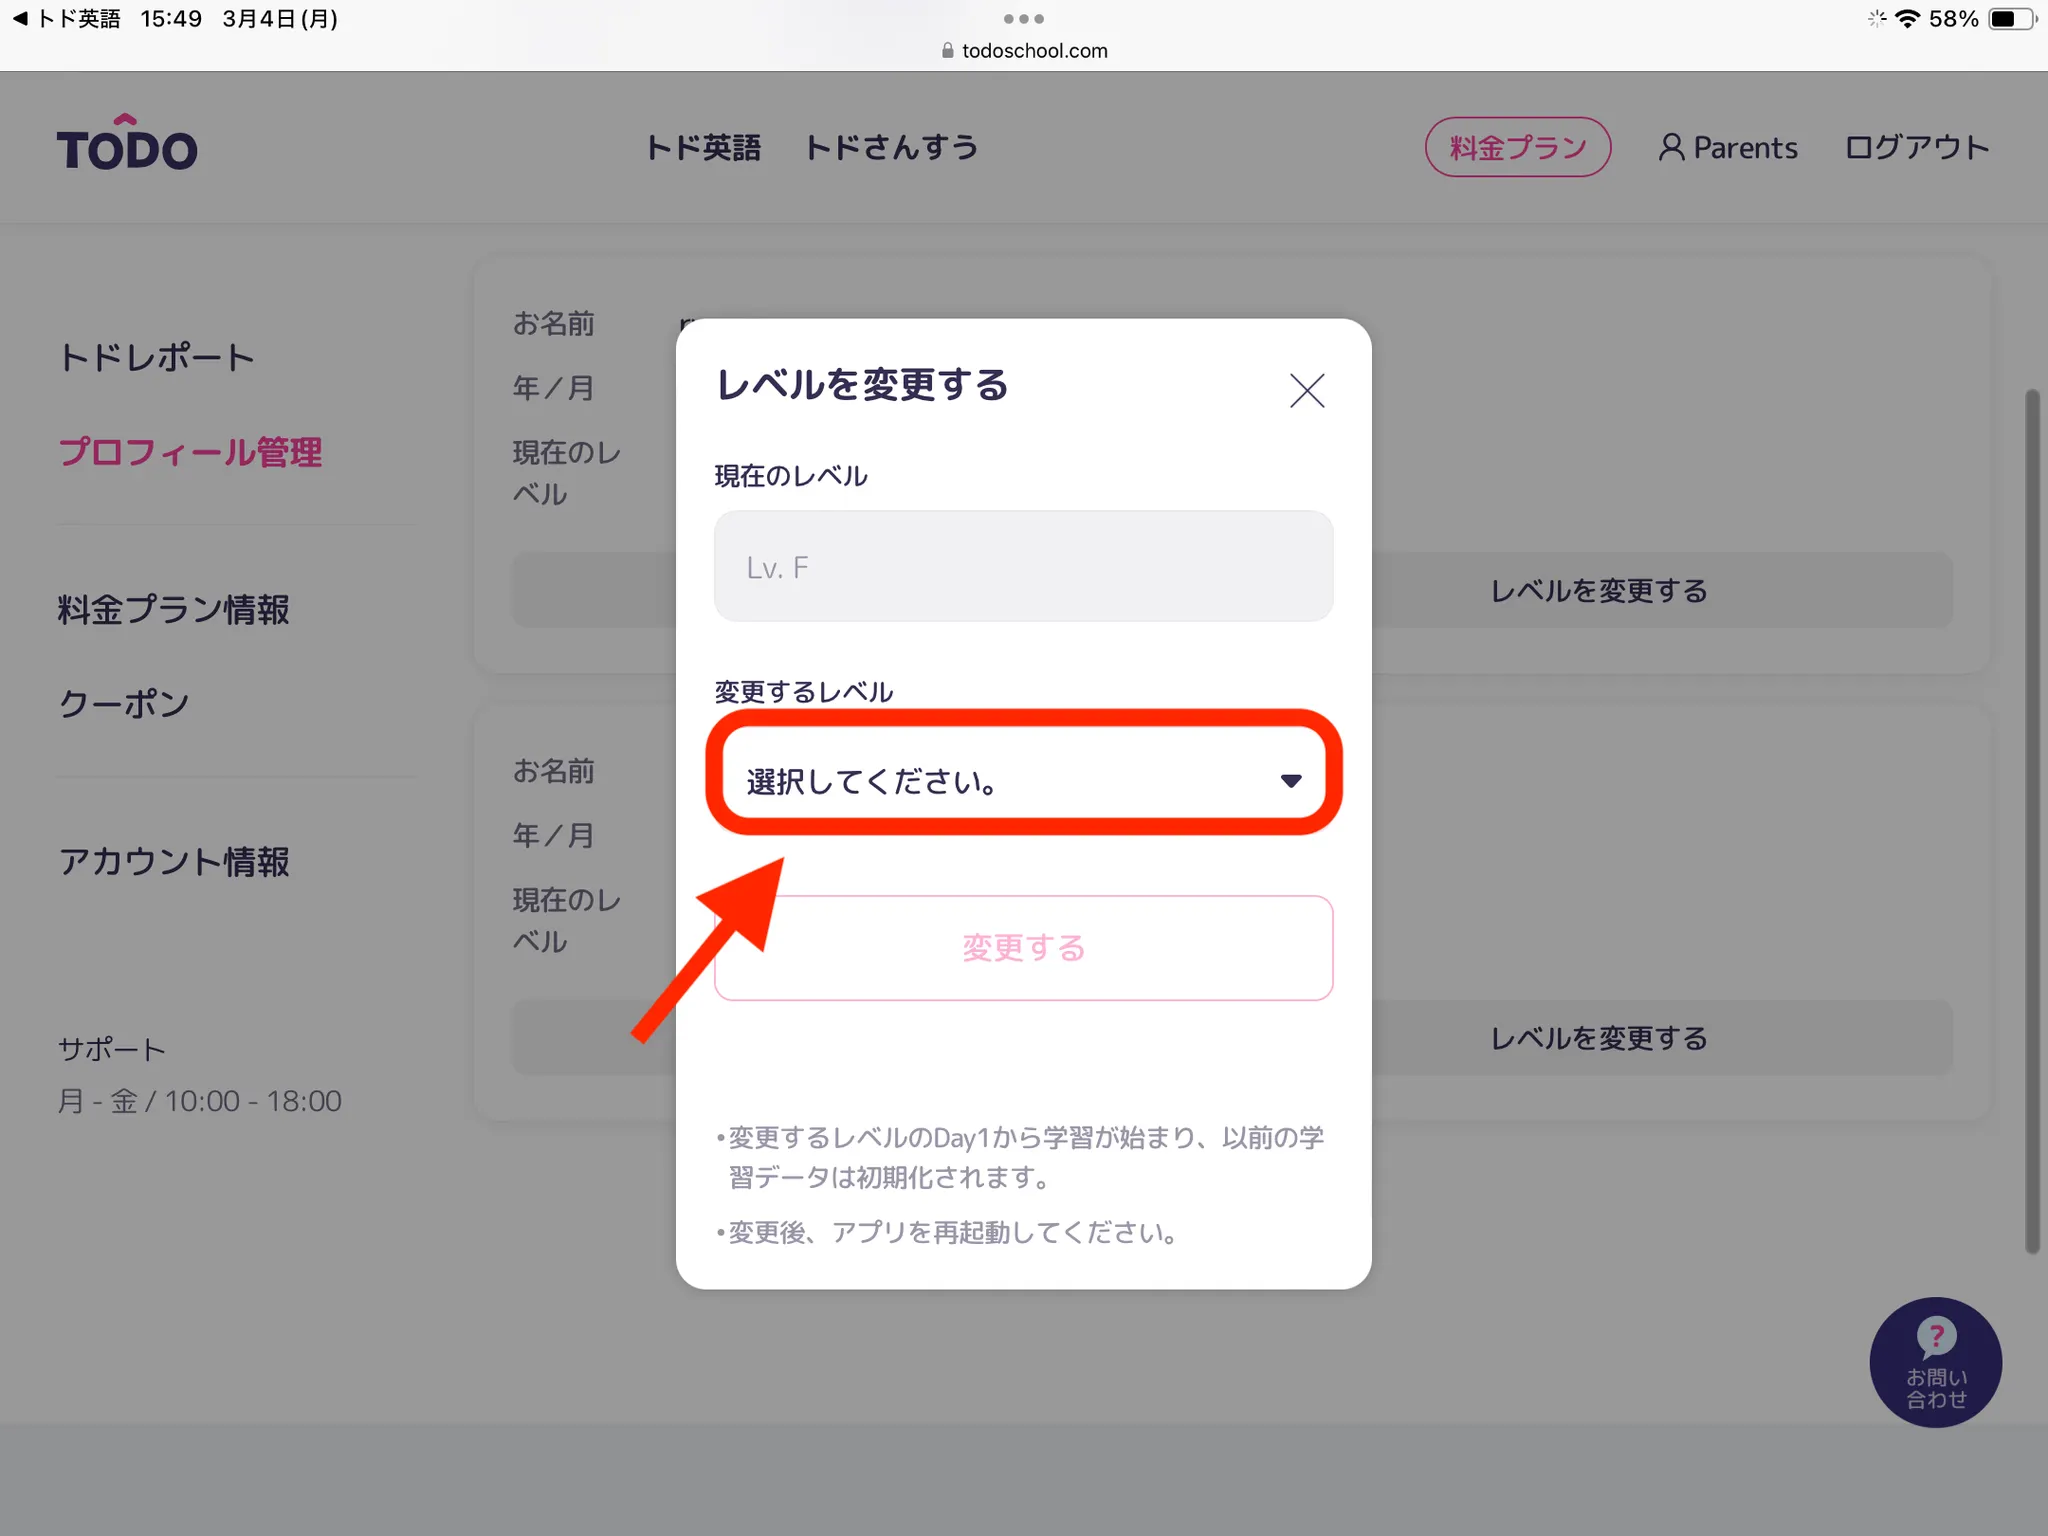
Task: Open the トド英語 navigation item
Action: 703,147
